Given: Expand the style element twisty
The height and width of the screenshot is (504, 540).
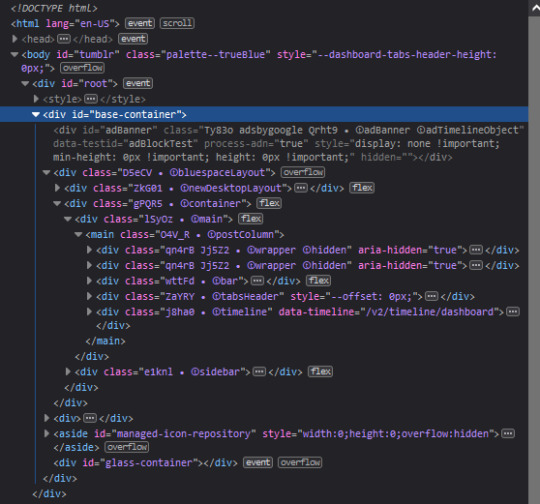Looking at the screenshot, I should [x=36, y=99].
